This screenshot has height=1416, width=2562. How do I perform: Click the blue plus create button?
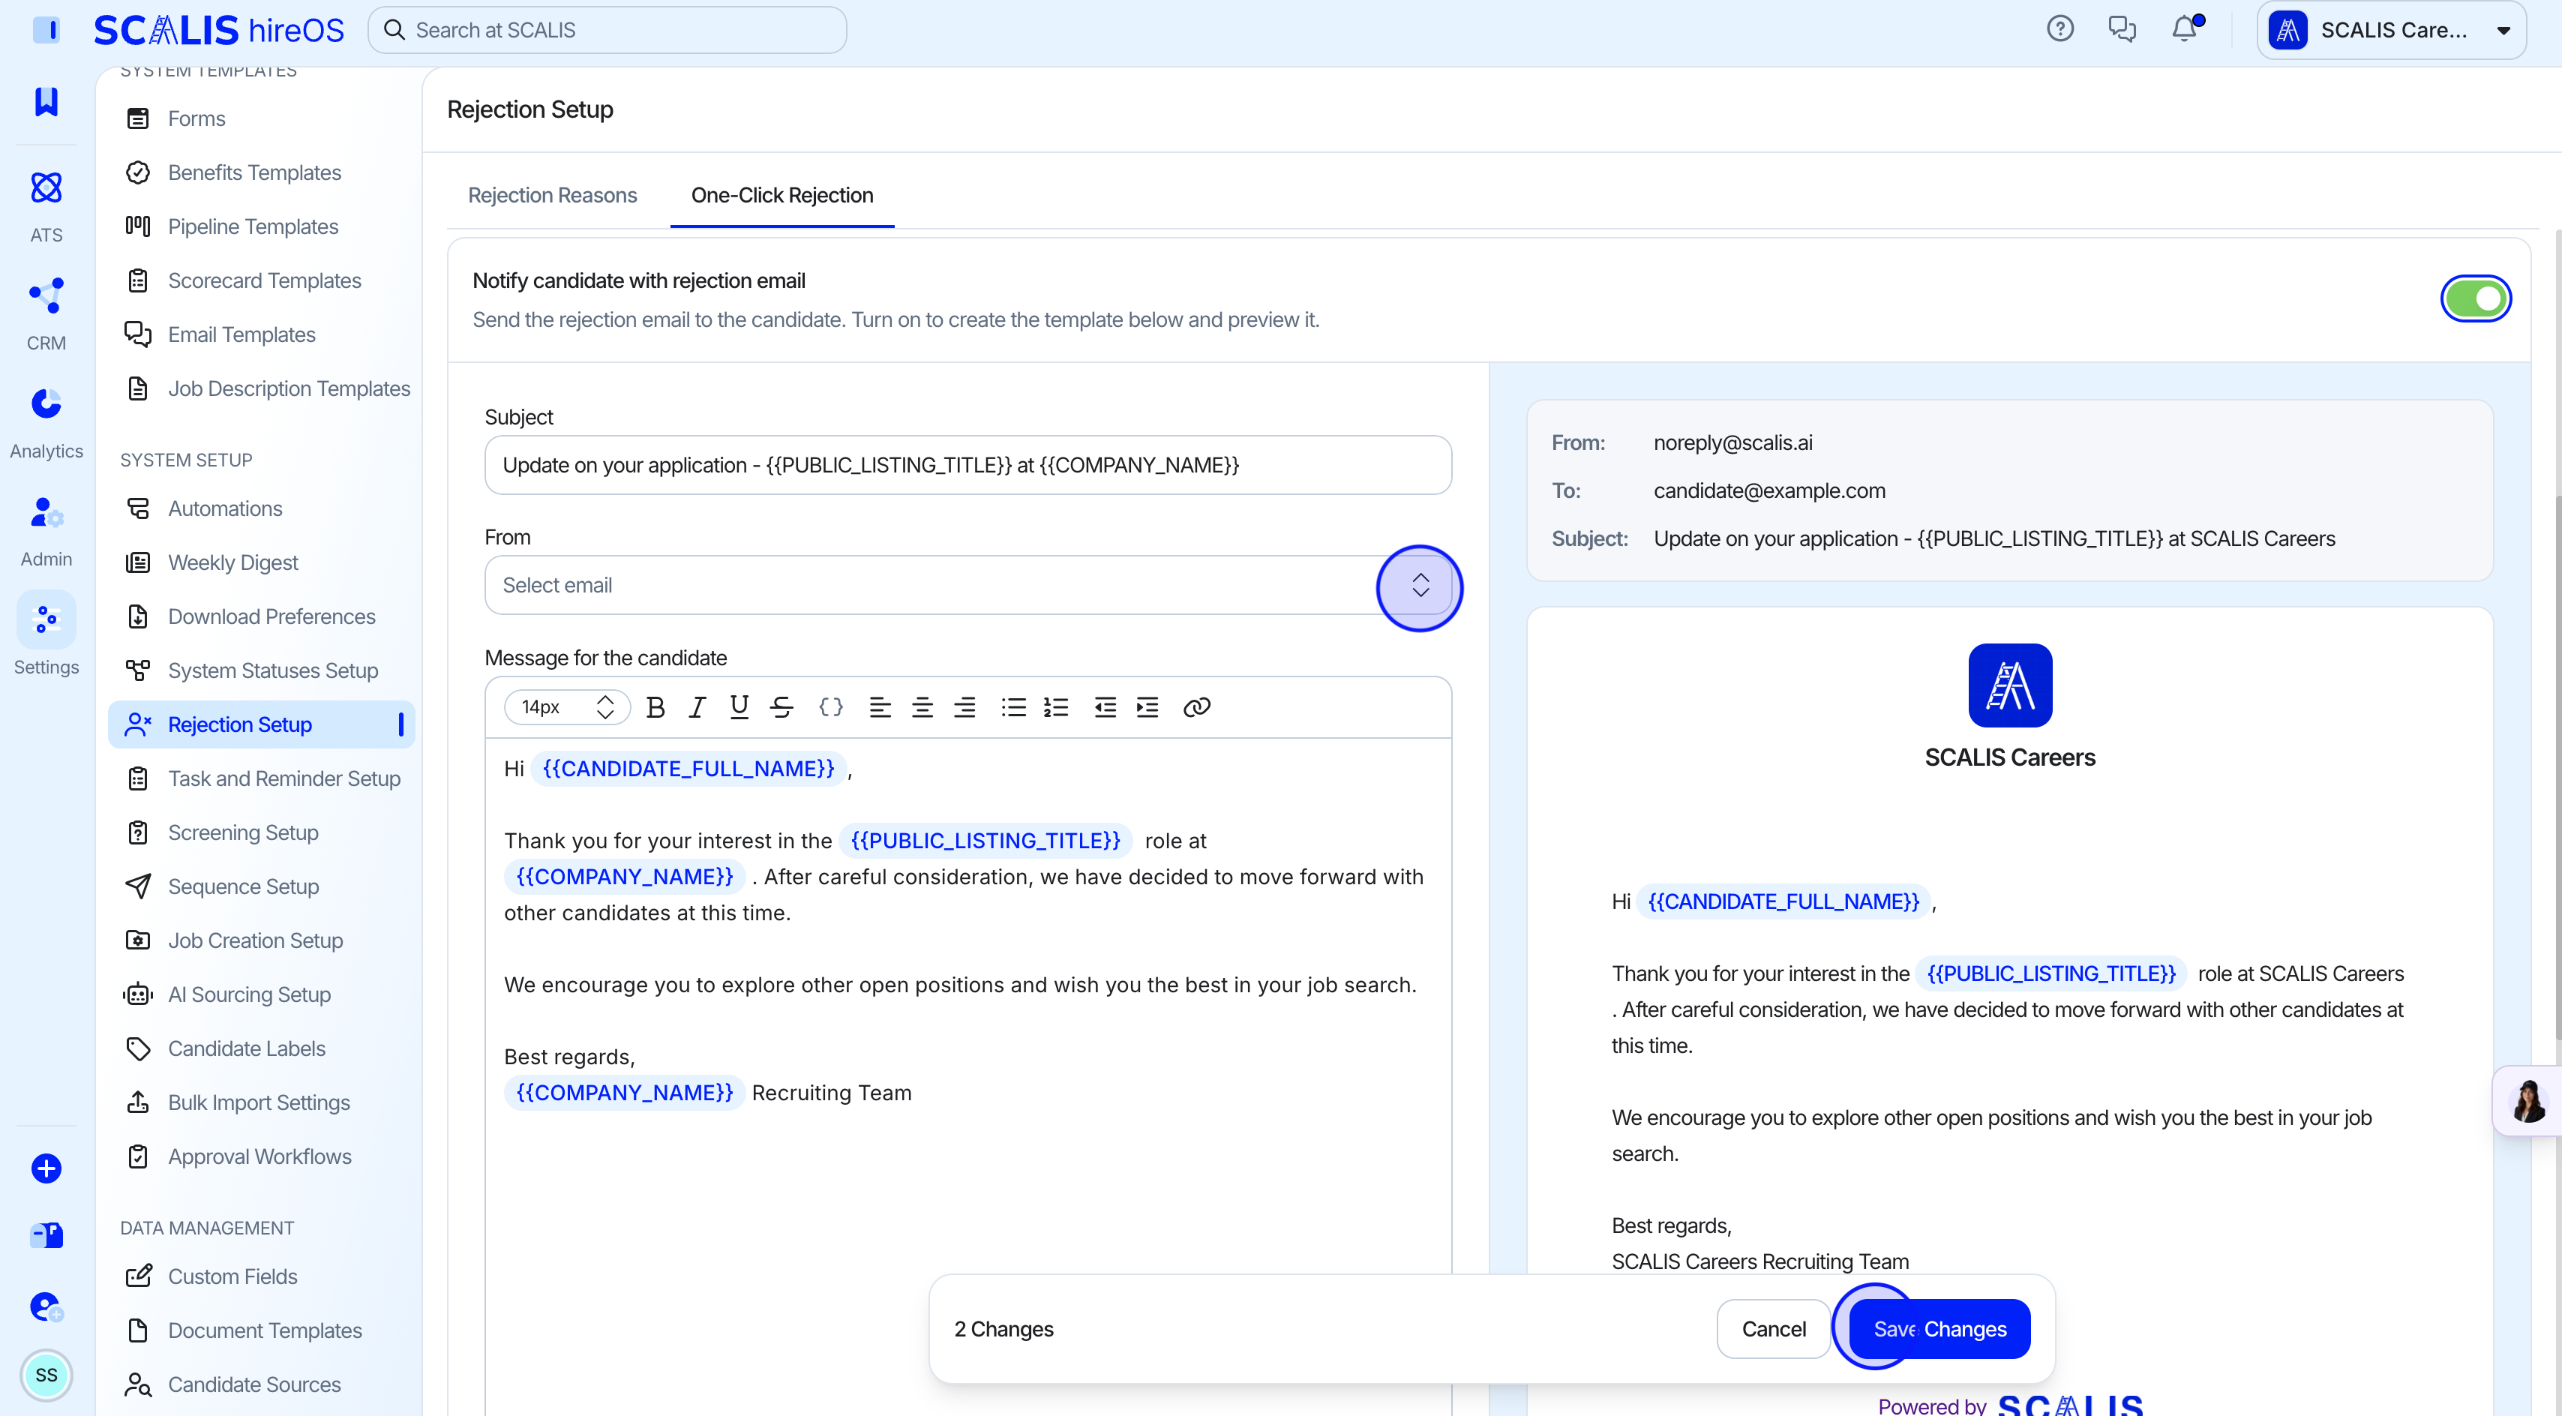click(x=46, y=1168)
